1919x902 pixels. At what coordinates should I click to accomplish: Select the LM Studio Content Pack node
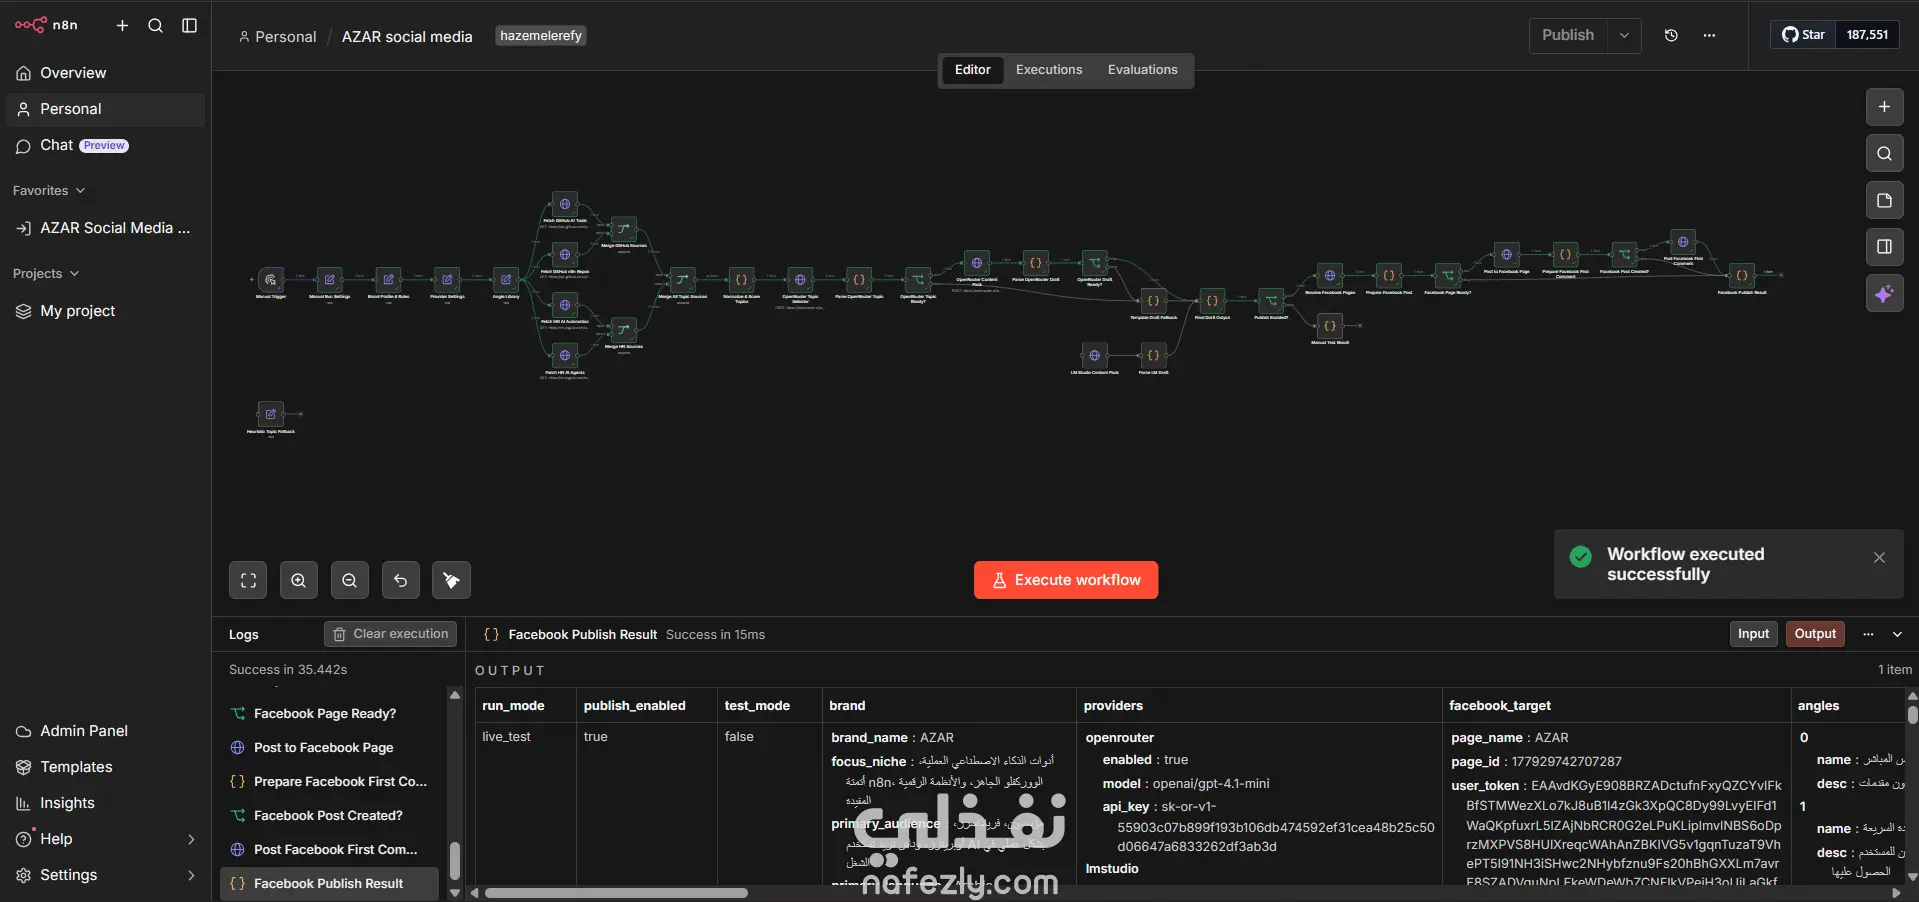point(1094,355)
